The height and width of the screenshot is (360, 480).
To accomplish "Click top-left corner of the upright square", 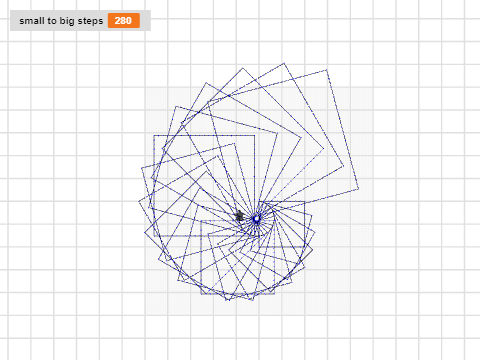I will pyautogui.click(x=154, y=135).
